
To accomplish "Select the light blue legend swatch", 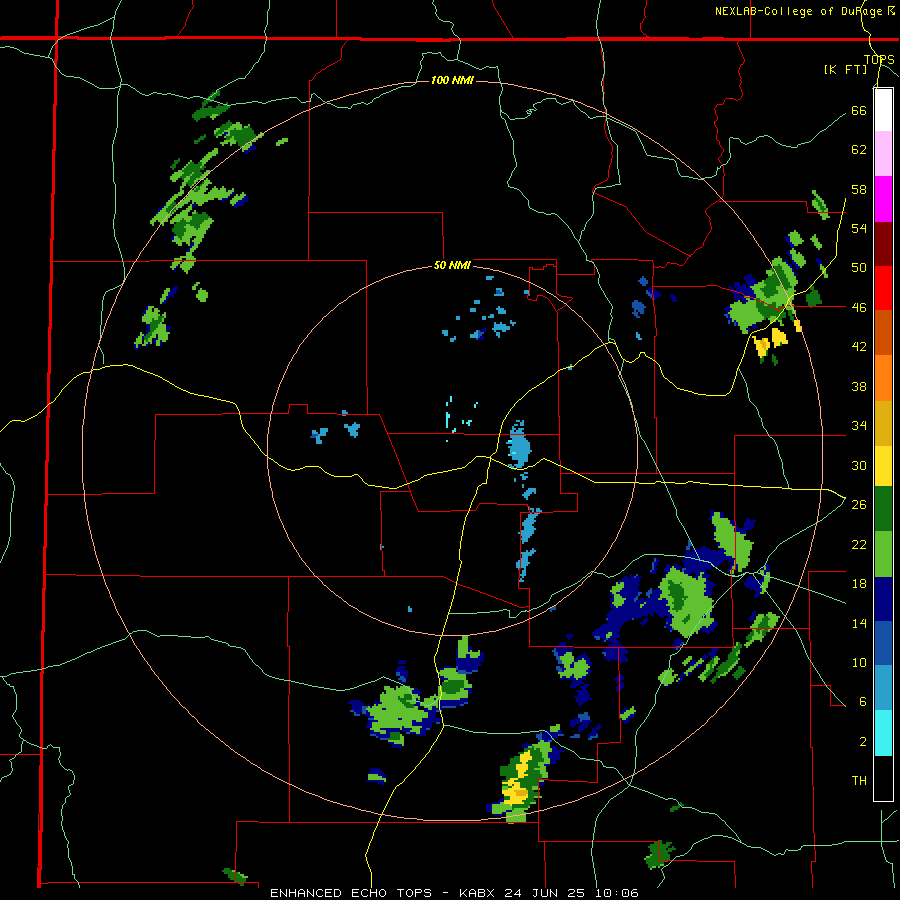I will [x=883, y=688].
